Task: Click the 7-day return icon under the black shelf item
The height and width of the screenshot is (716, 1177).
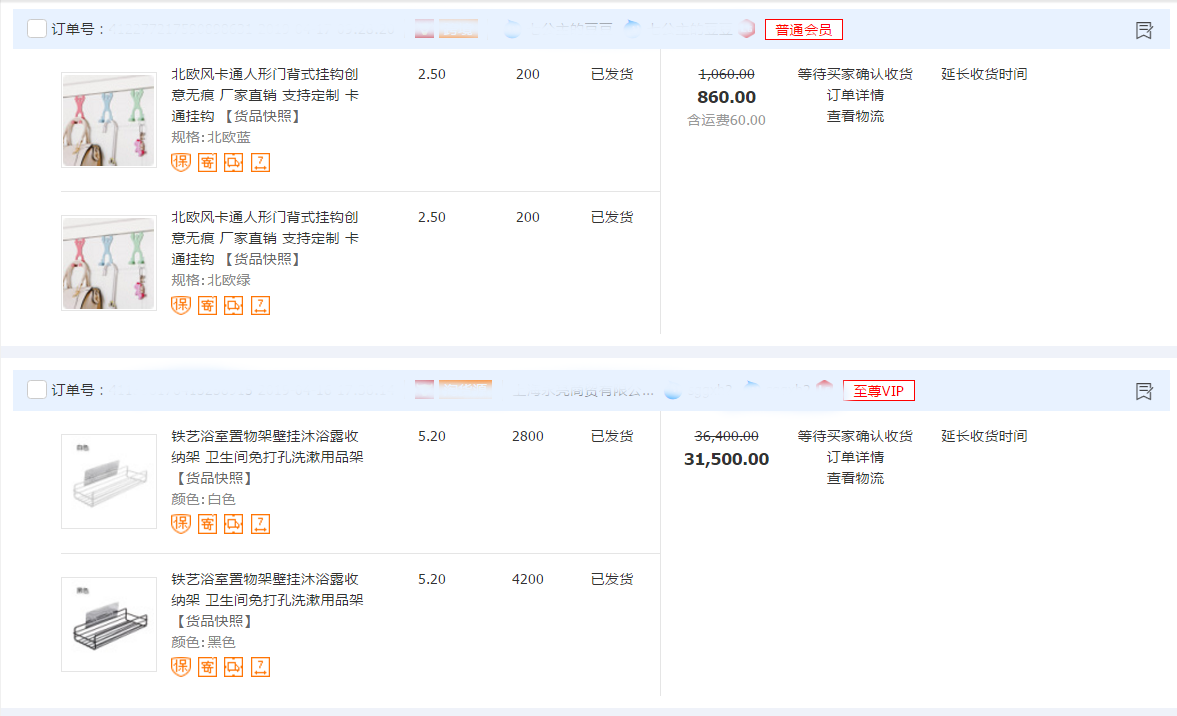Action: pyautogui.click(x=260, y=666)
